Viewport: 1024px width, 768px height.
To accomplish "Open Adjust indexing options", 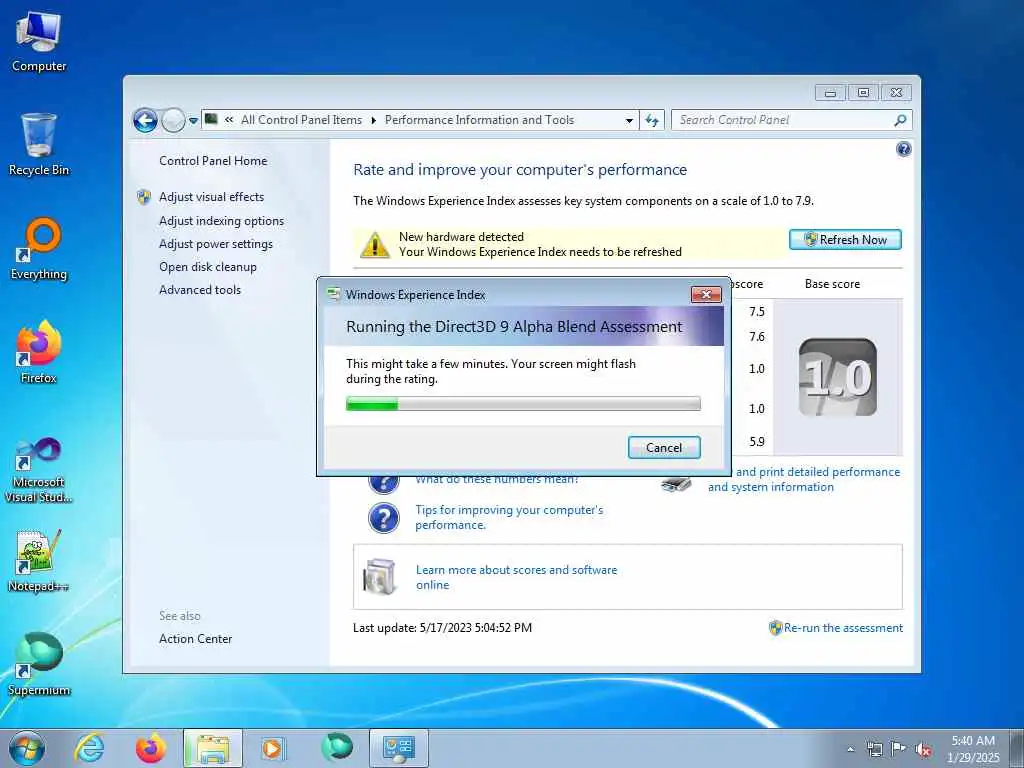I will 221,221.
